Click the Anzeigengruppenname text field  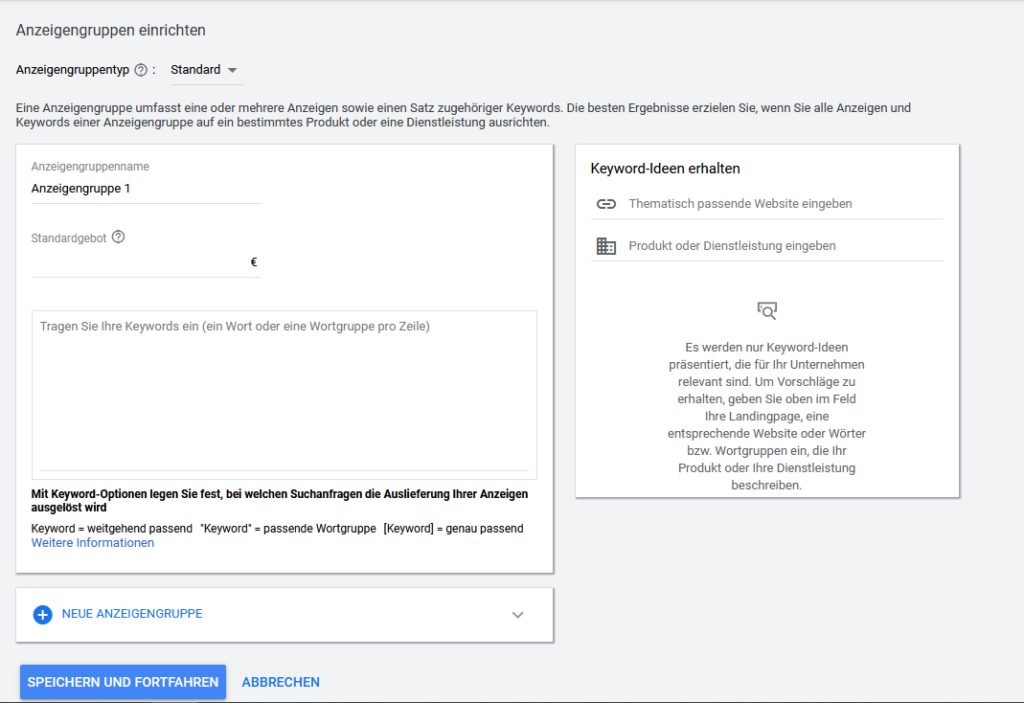(x=145, y=188)
